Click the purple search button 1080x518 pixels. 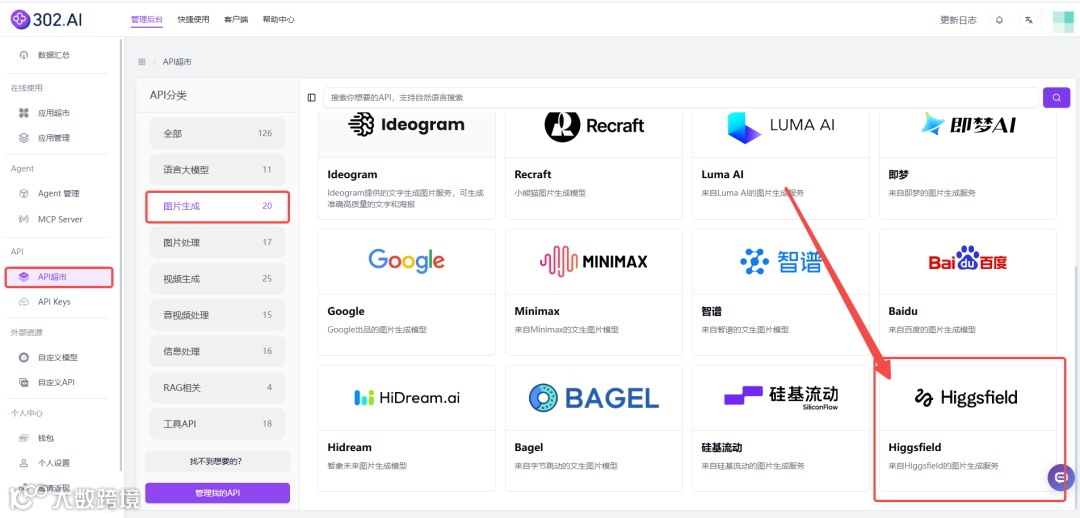point(1057,98)
